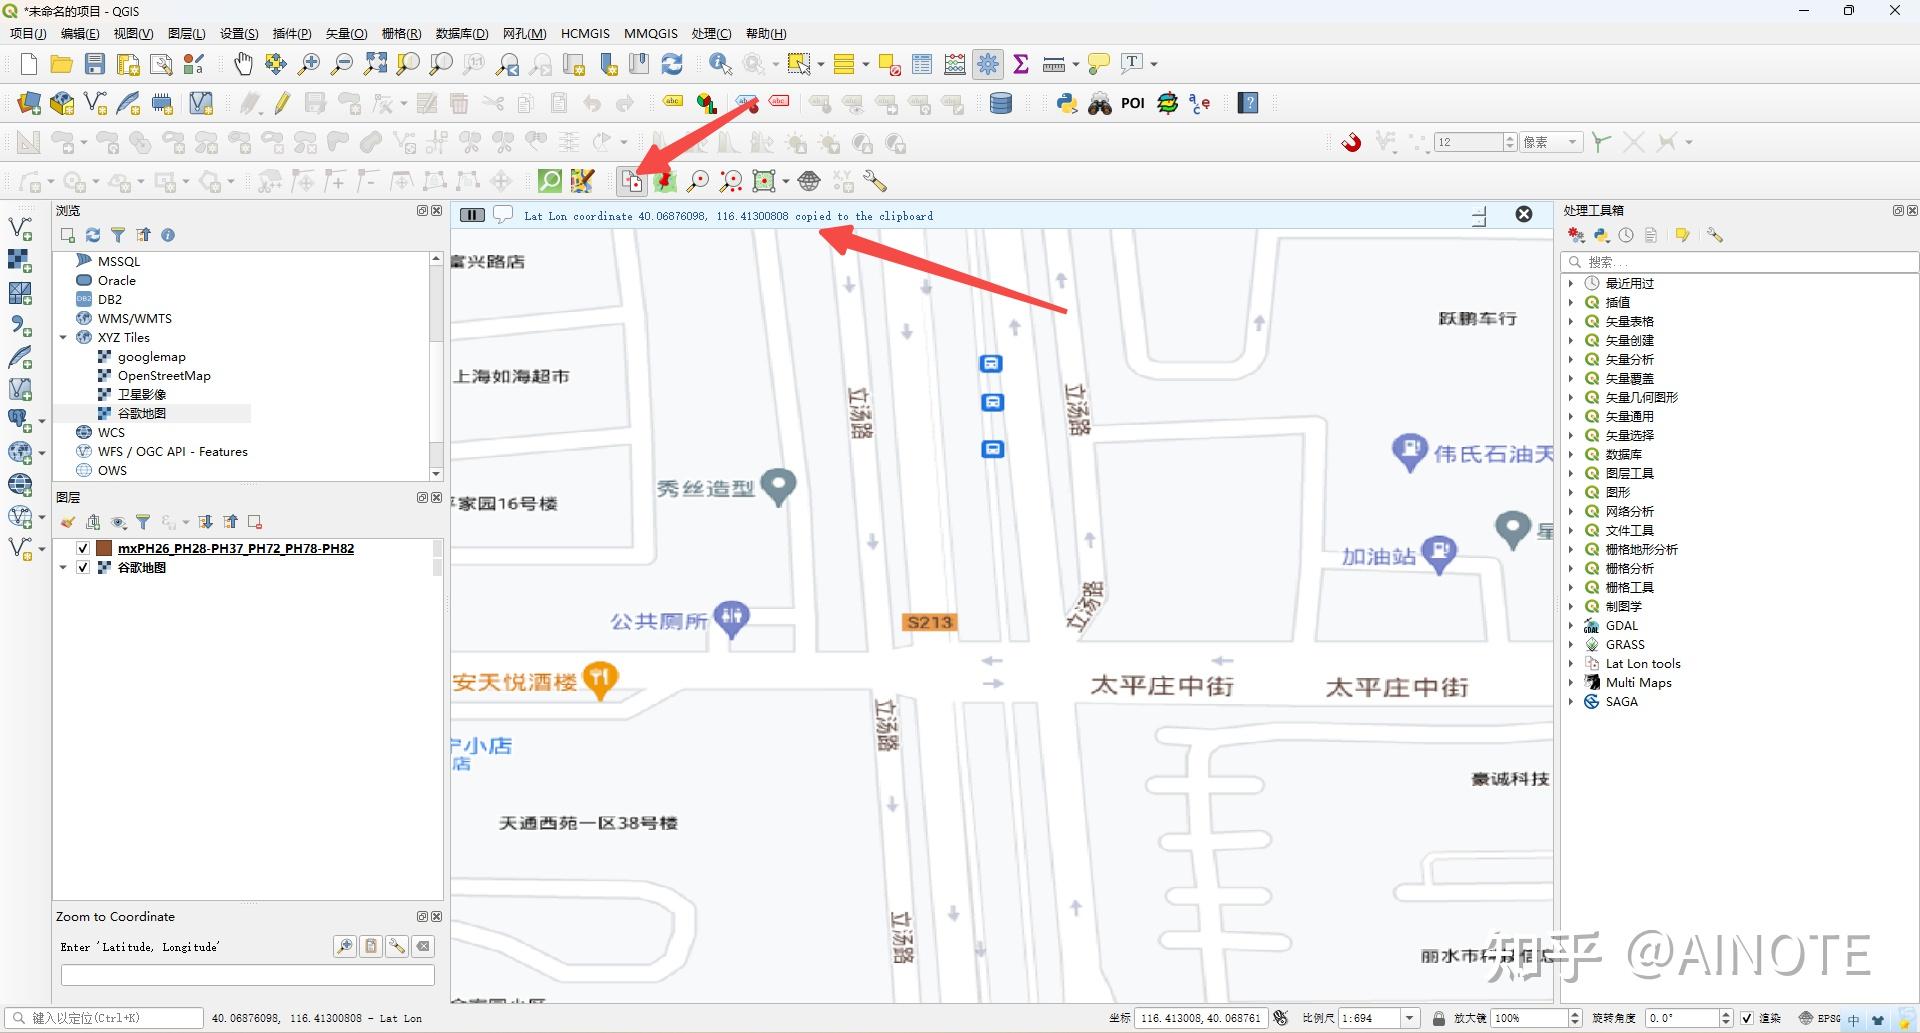
Task: Click the Lat Lon zoom-to-coordinate magnifier icon
Action: click(698, 181)
